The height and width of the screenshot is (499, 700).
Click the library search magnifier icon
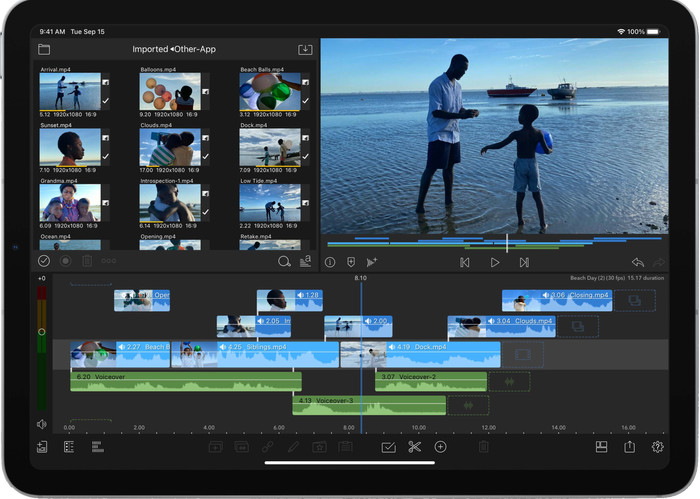pyautogui.click(x=284, y=261)
